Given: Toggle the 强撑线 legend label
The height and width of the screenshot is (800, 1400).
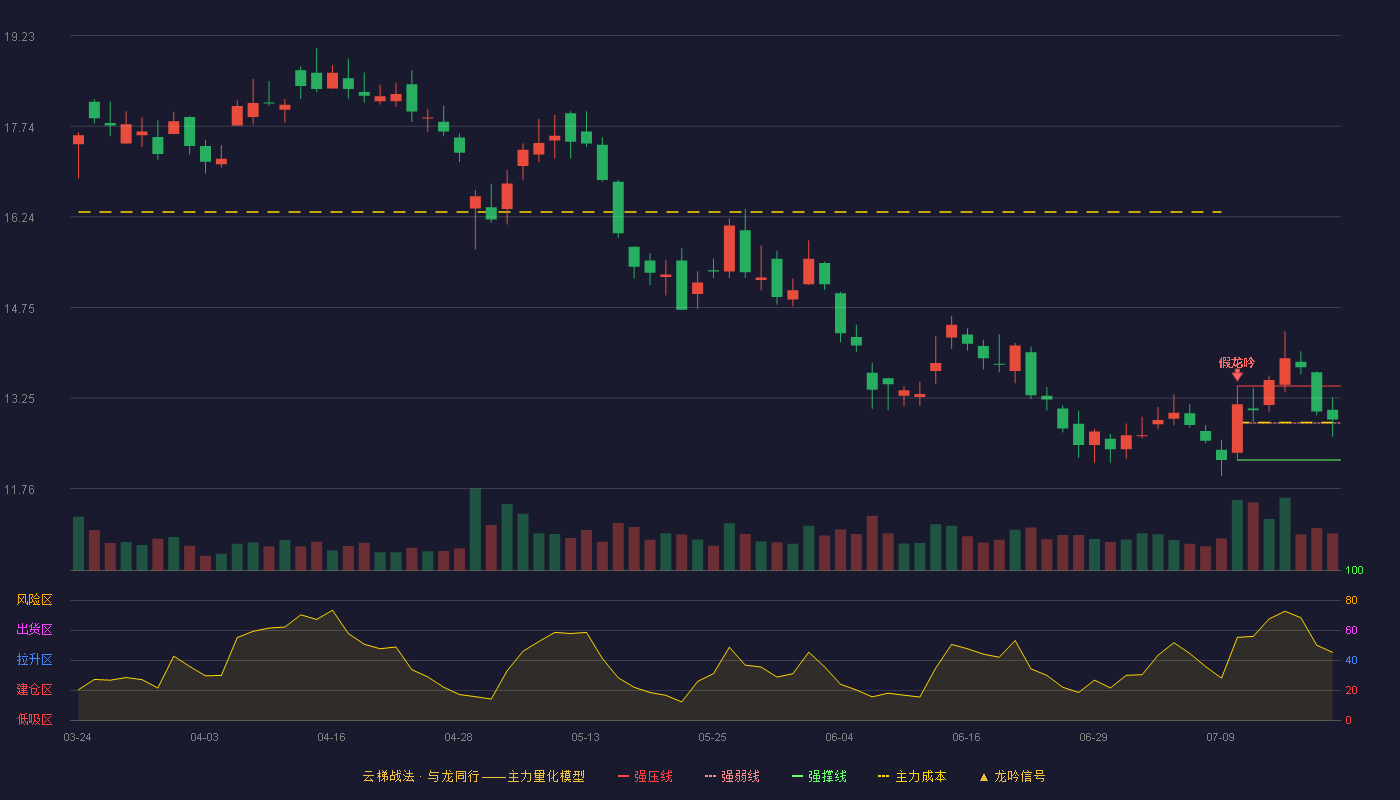Looking at the screenshot, I should tap(827, 776).
